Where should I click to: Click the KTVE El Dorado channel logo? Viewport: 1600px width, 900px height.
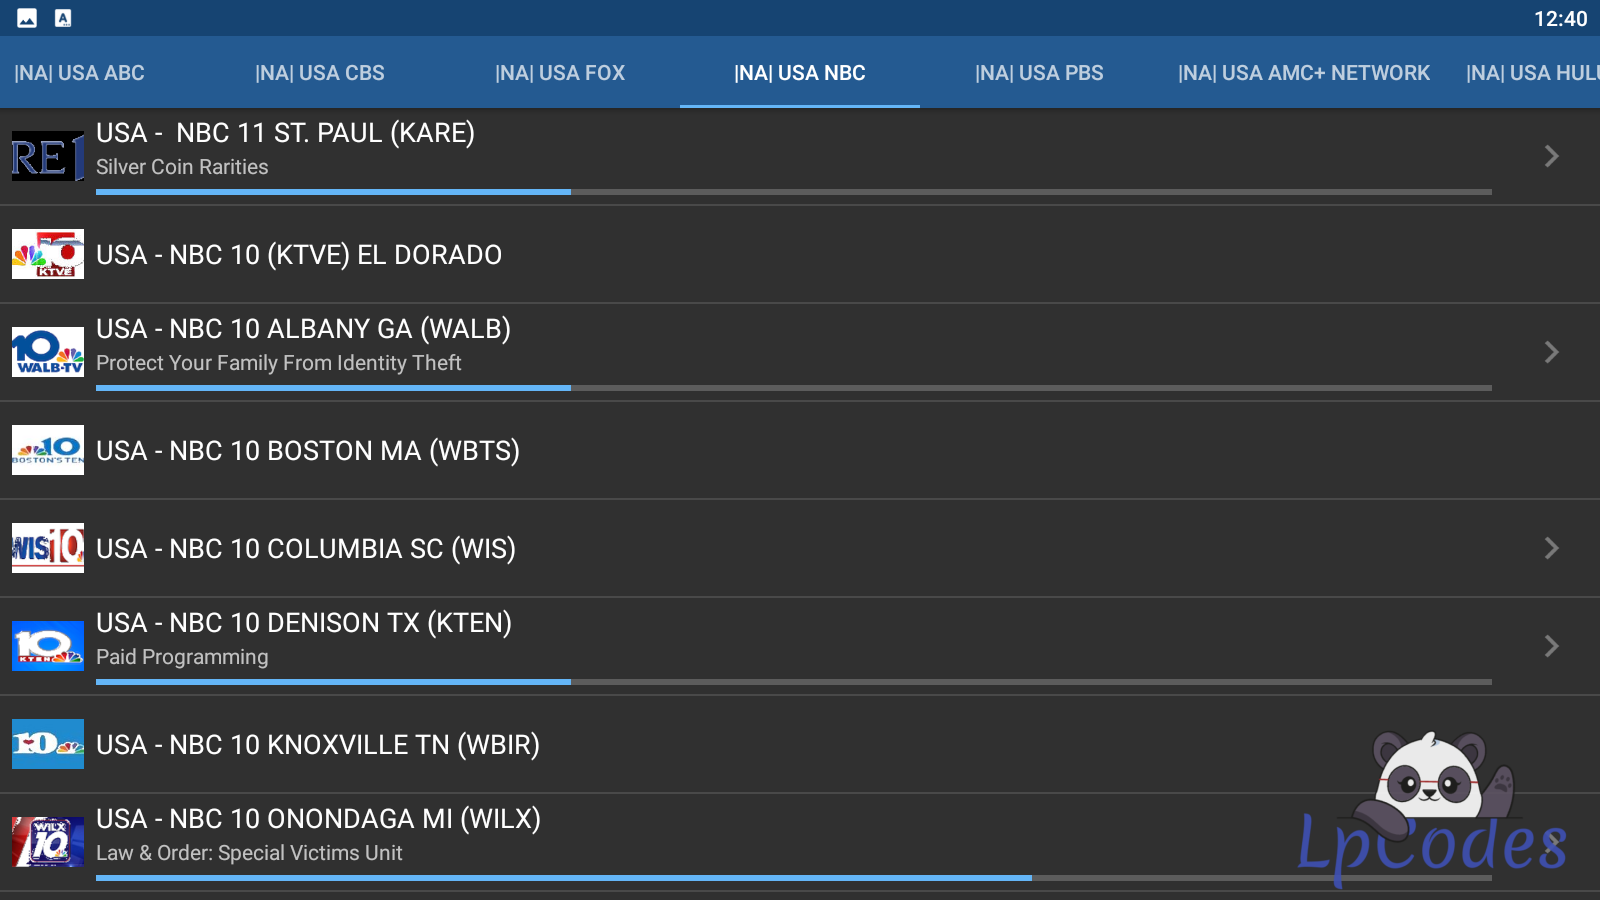click(x=47, y=254)
